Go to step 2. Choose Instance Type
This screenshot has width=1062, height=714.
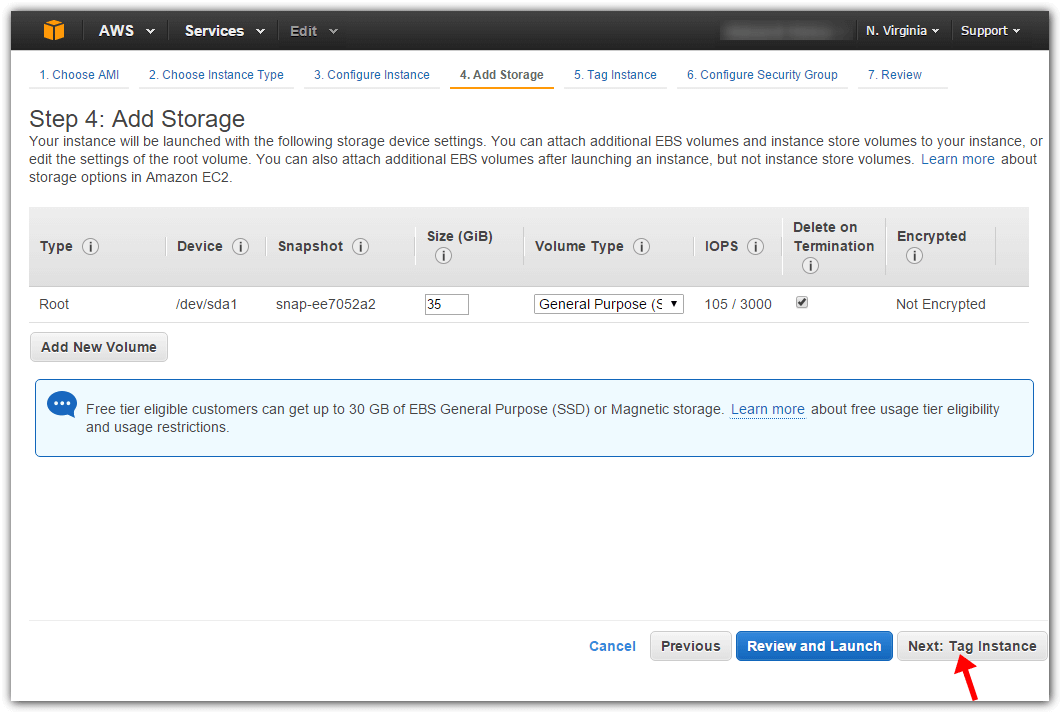click(x=216, y=75)
